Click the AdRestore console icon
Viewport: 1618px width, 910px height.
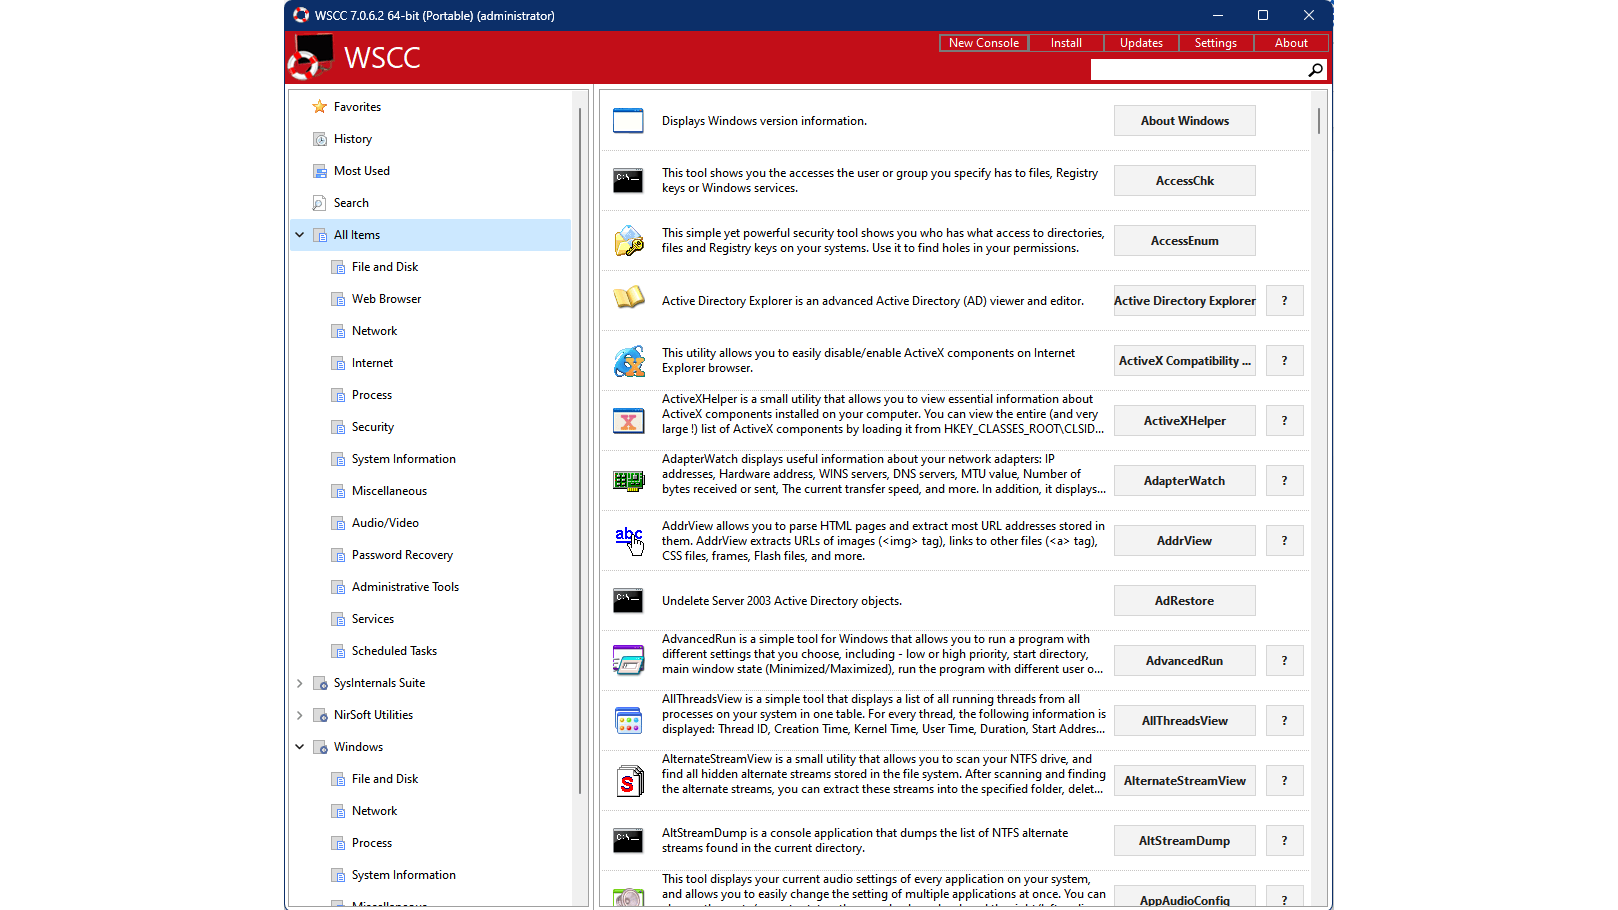tap(628, 601)
